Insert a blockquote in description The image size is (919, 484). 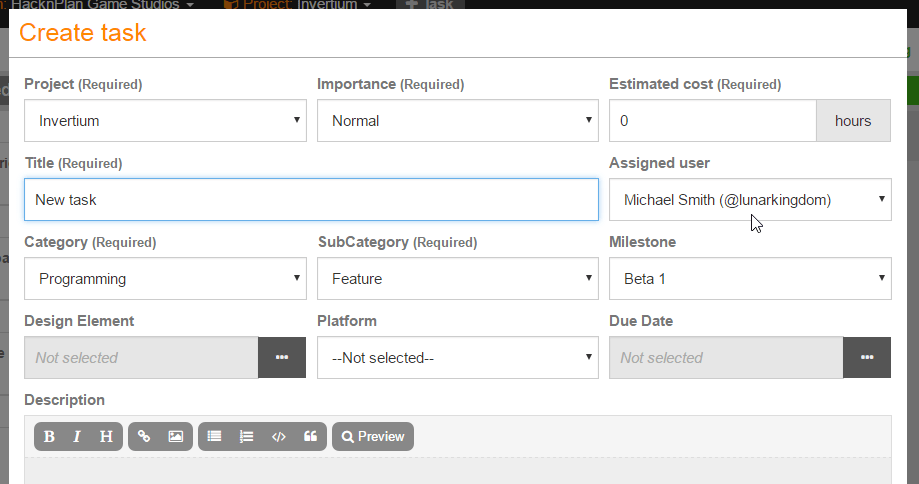[x=310, y=436]
